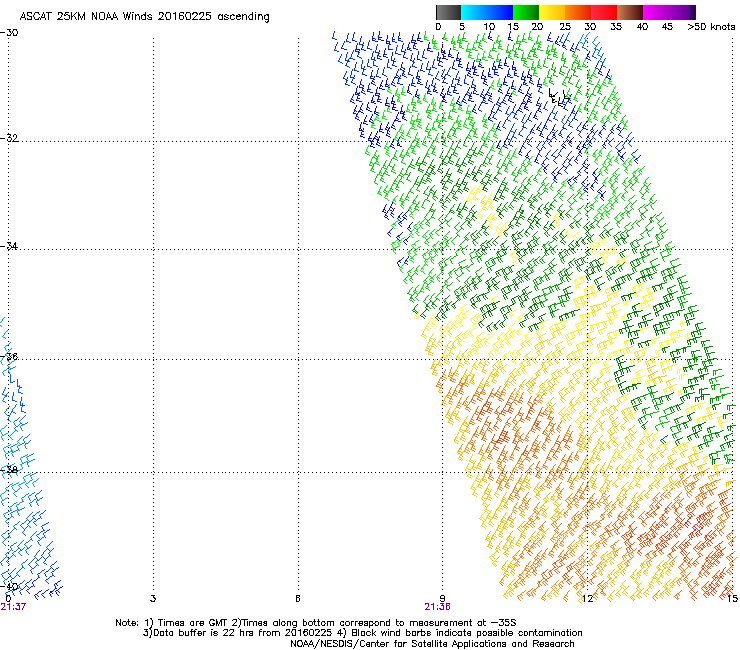This screenshot has height=650, width=740.
Task: Click the '-36' latitude axis label
Action: coord(9,356)
